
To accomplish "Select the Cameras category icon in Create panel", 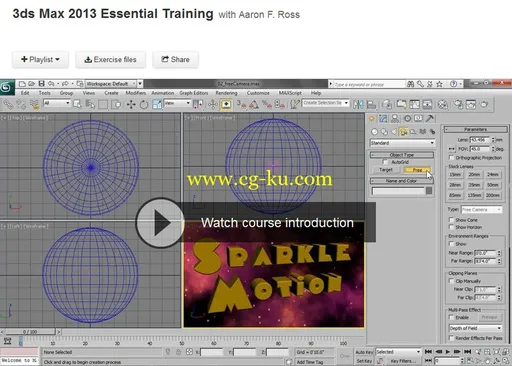I will 403,132.
